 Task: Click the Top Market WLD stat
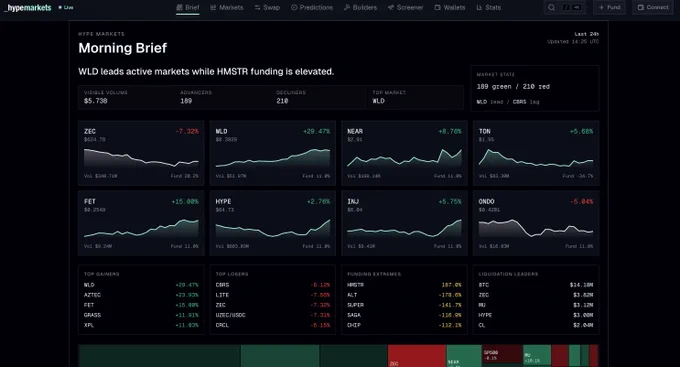coord(415,97)
